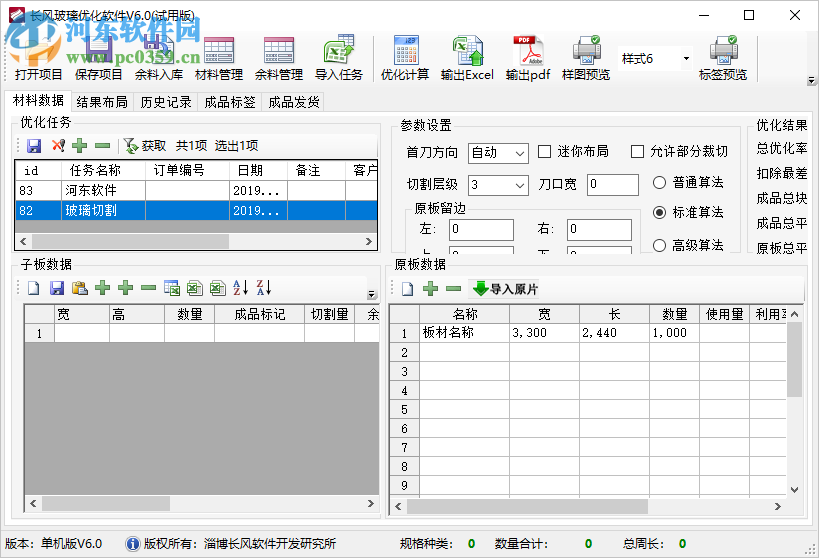The width and height of the screenshot is (819, 558).
Task: Switch to the 历史记录 tab
Action: (x=166, y=102)
